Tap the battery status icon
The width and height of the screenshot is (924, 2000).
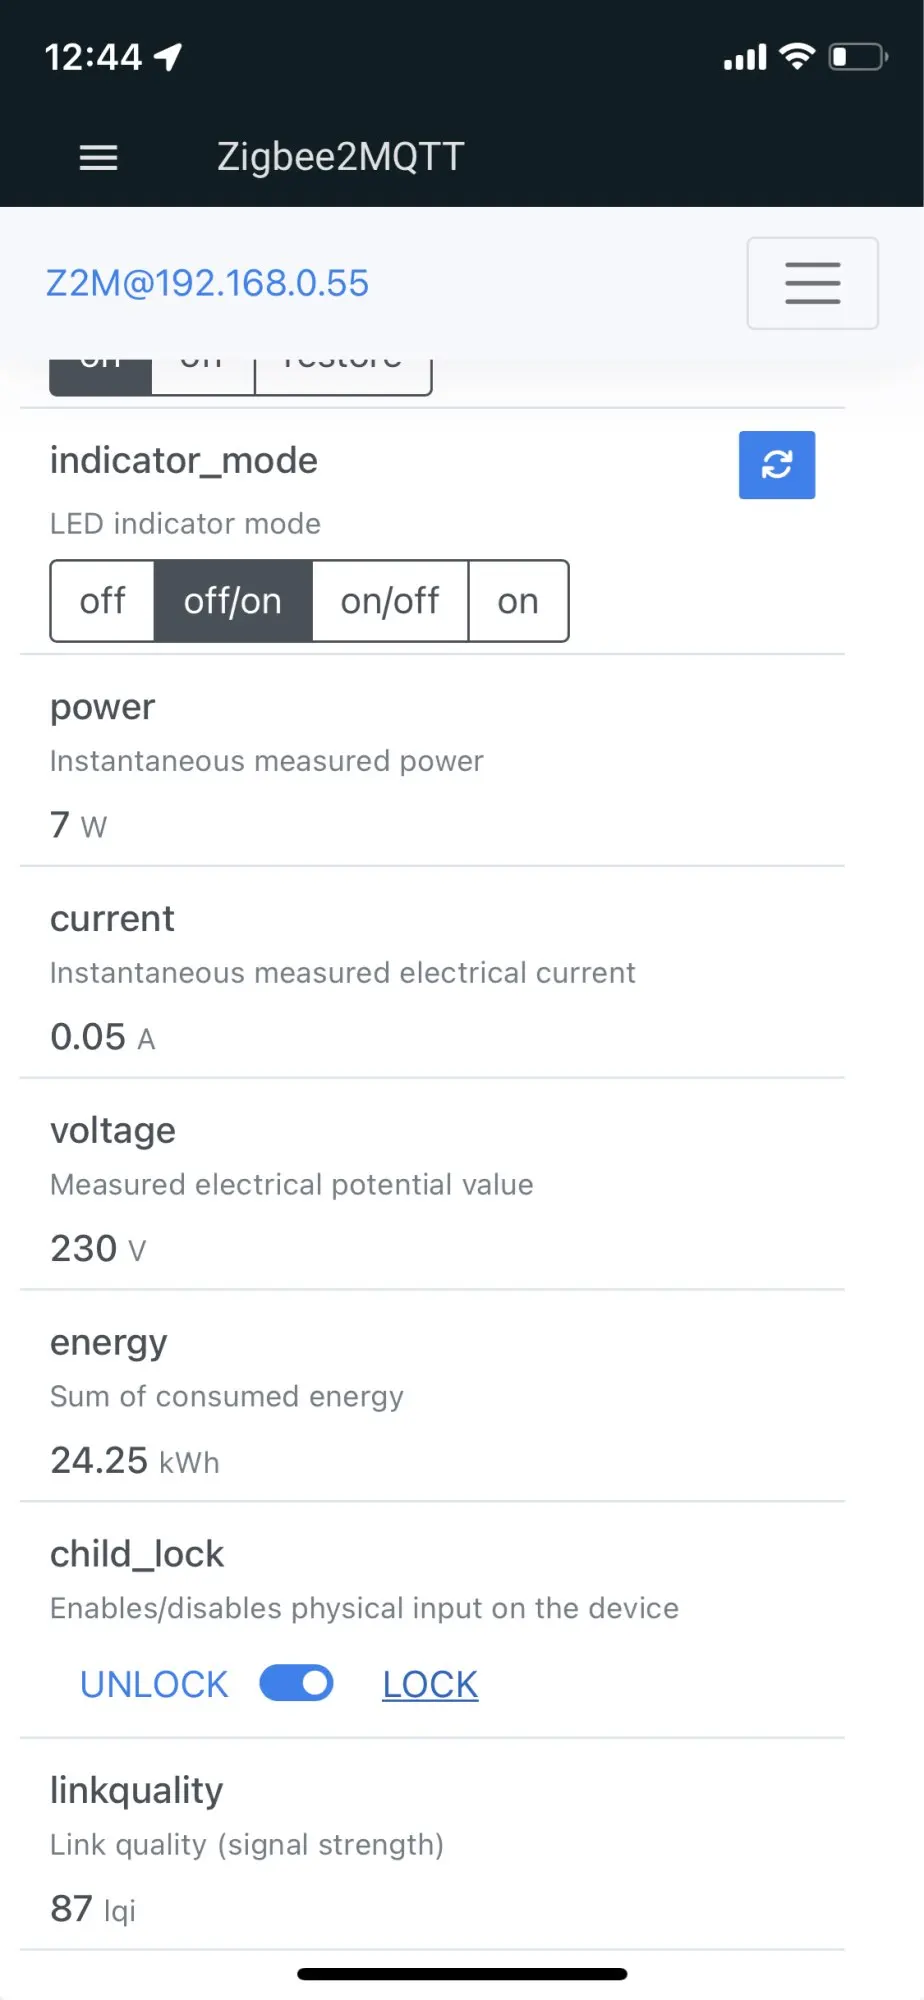(x=858, y=56)
